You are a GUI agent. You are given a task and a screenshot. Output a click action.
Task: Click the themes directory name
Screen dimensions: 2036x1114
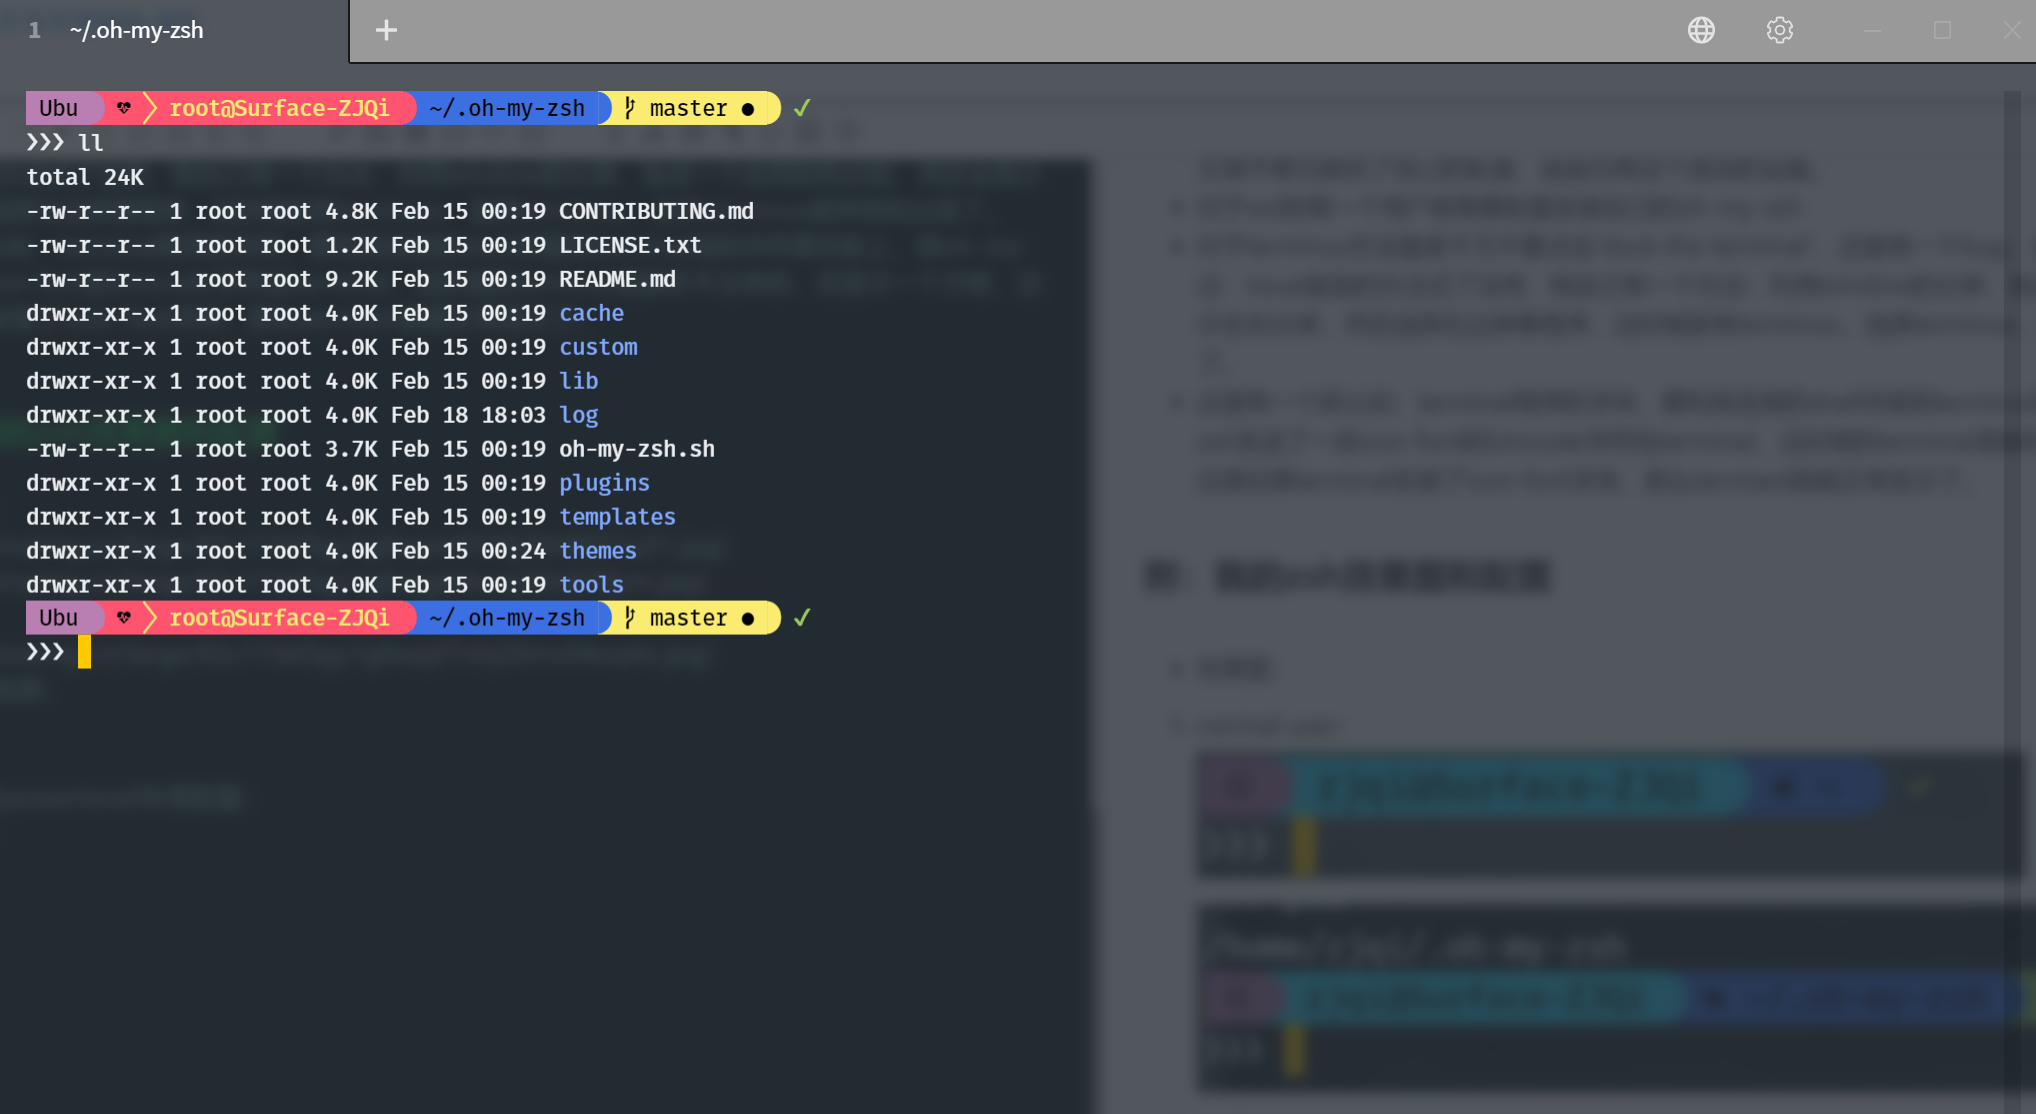pyautogui.click(x=598, y=551)
